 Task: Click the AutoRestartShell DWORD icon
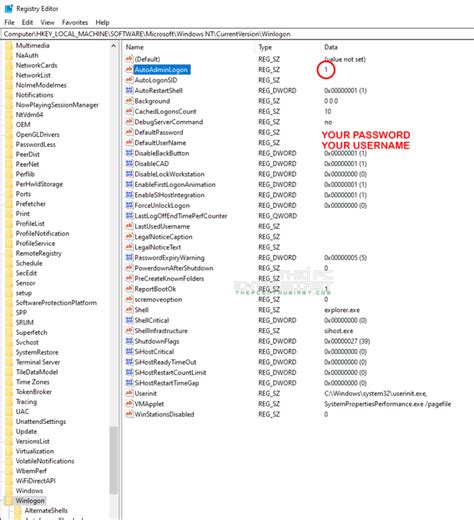129,90
